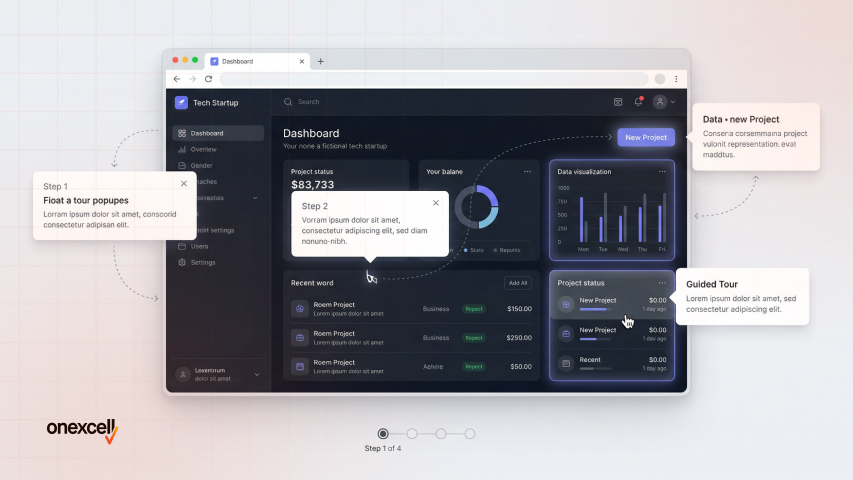Screen dimensions: 853x480
Task: Click the Repect tag on $250.00 row
Action: pos(474,337)
